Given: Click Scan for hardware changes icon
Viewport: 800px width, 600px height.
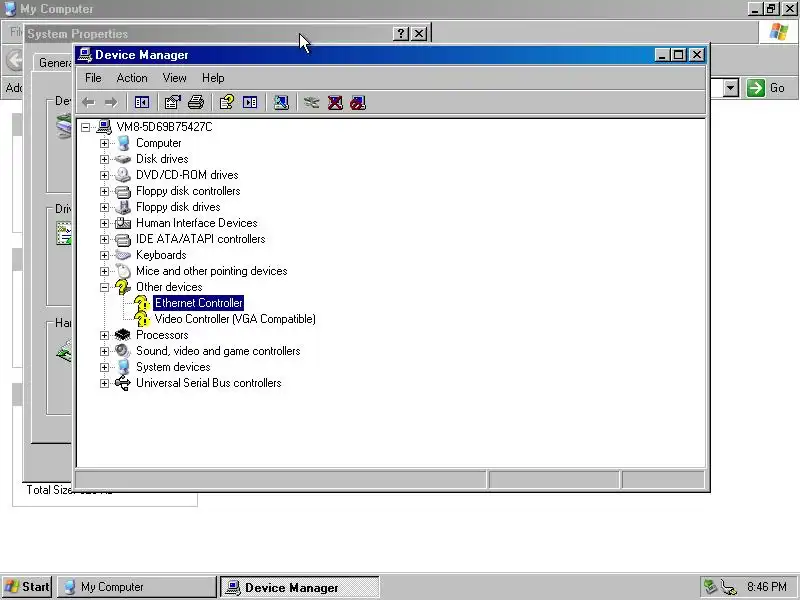Looking at the screenshot, I should click(x=281, y=103).
